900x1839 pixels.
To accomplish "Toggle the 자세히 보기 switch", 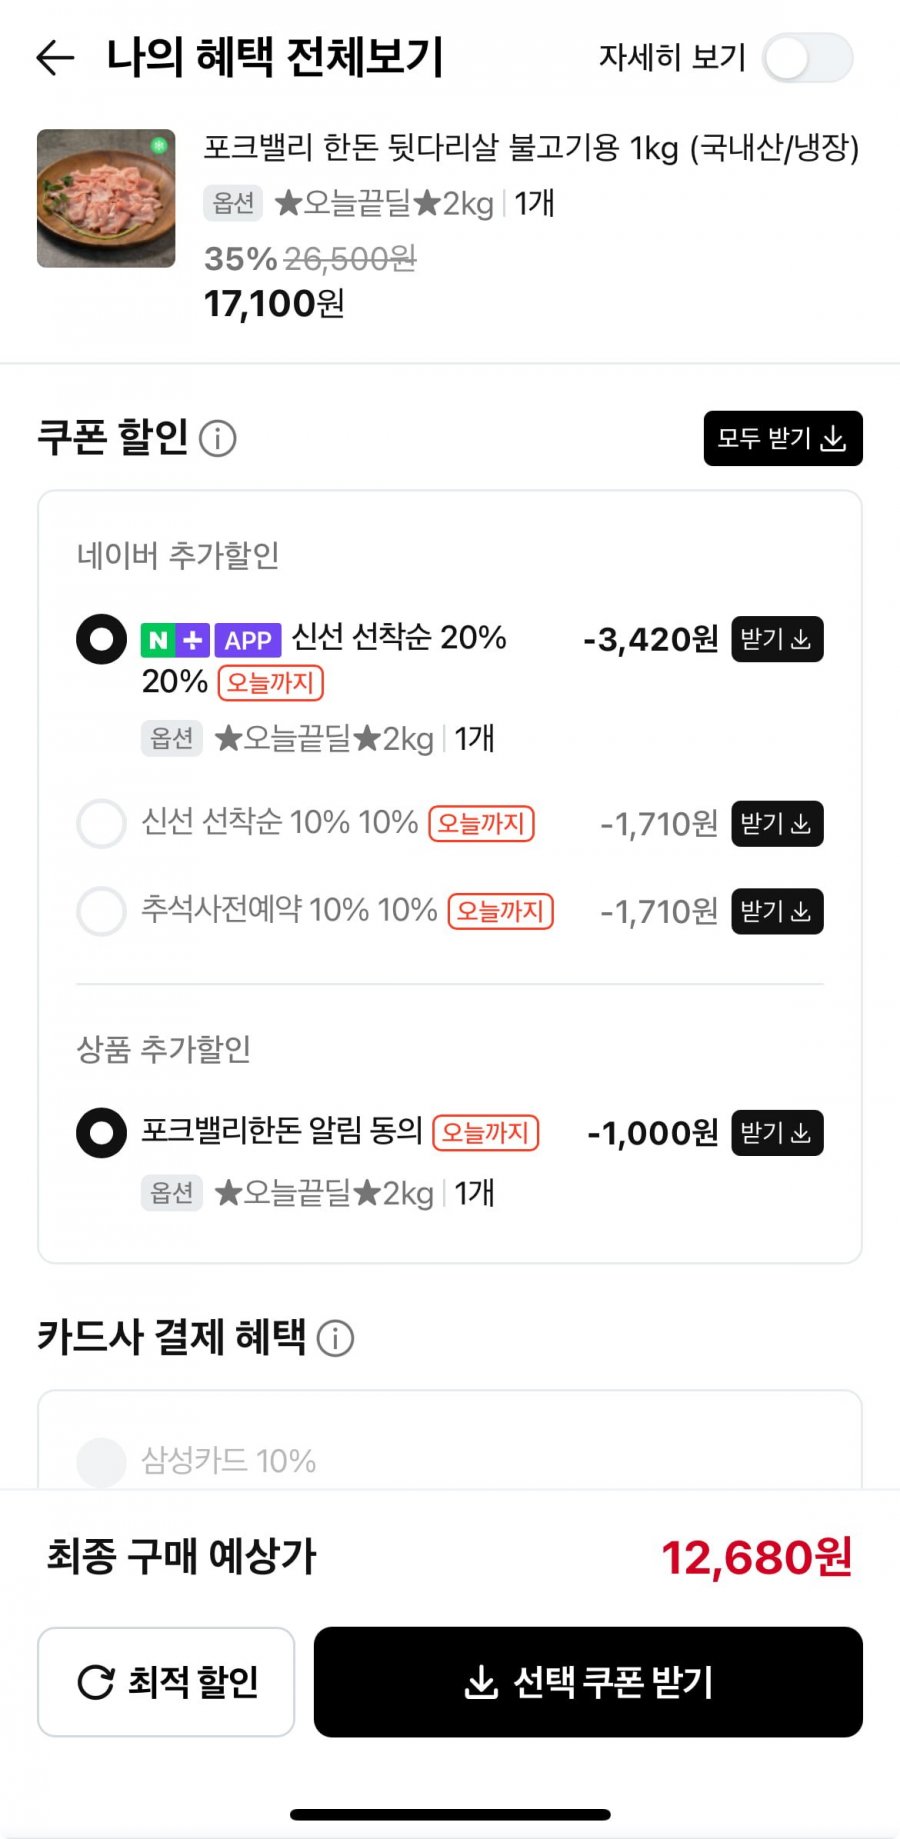I will (x=807, y=58).
